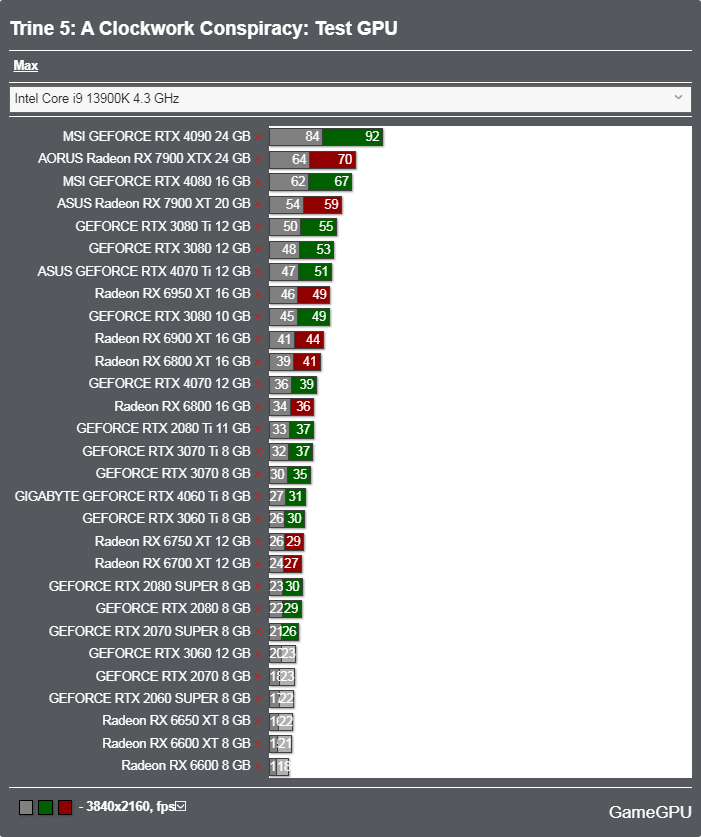Remove GEFORCE RTX 2080 SUPER 8 GB row
The height and width of the screenshot is (837, 701).
(258, 587)
